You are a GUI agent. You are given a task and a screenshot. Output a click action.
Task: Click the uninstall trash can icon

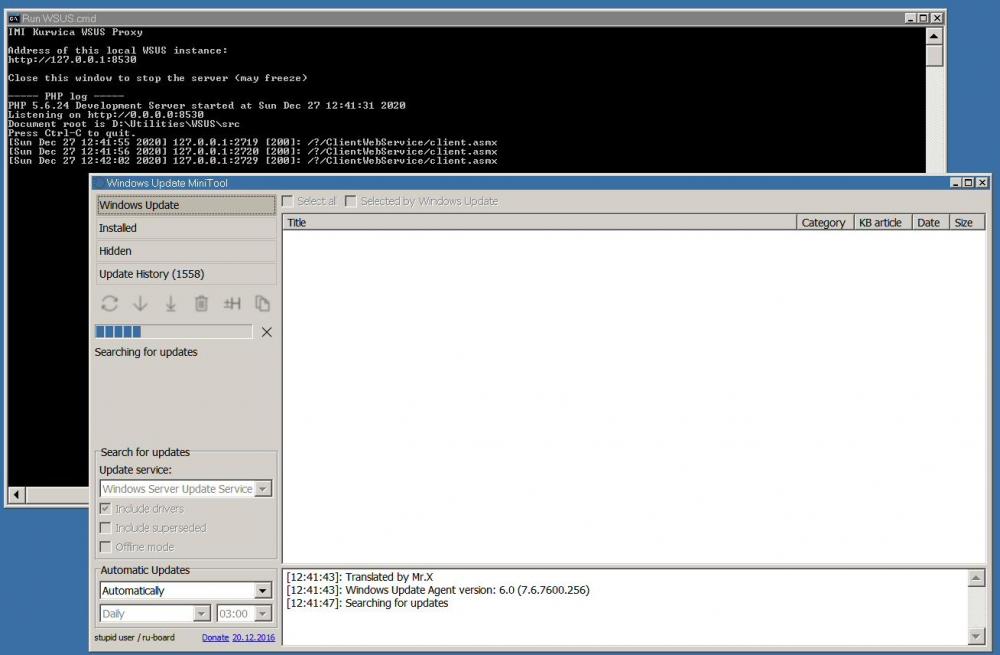point(201,304)
